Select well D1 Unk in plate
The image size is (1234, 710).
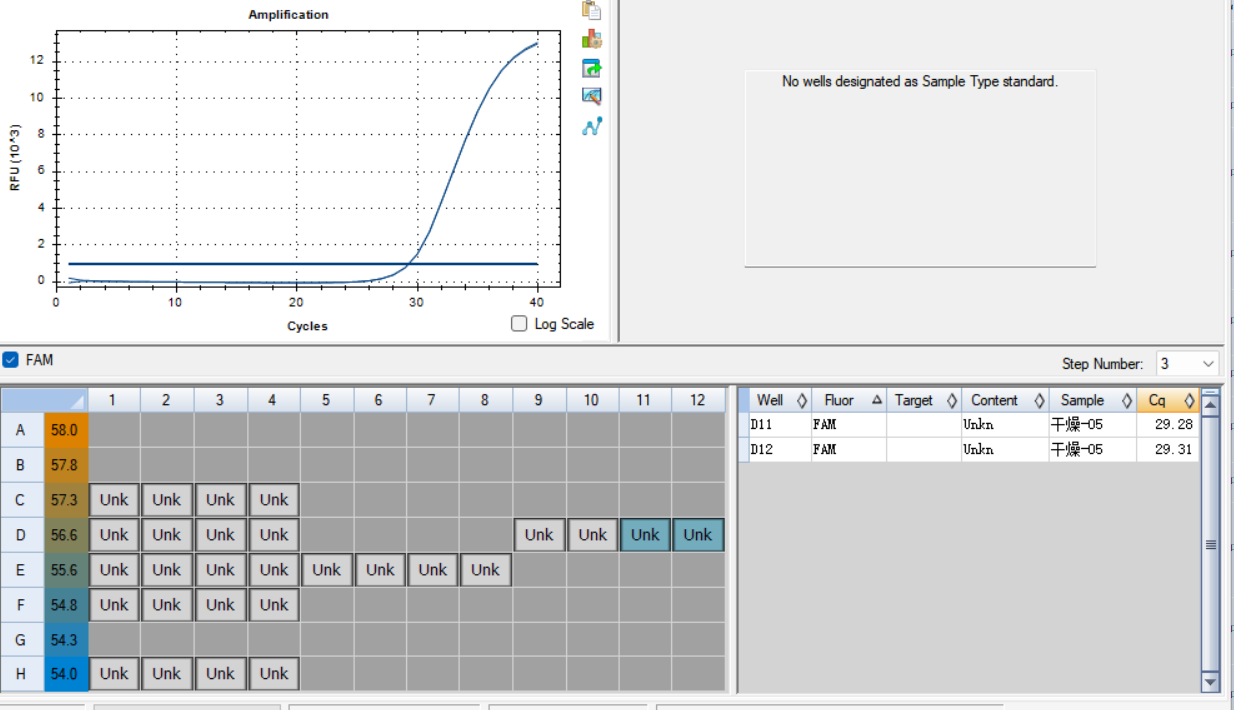(x=114, y=535)
